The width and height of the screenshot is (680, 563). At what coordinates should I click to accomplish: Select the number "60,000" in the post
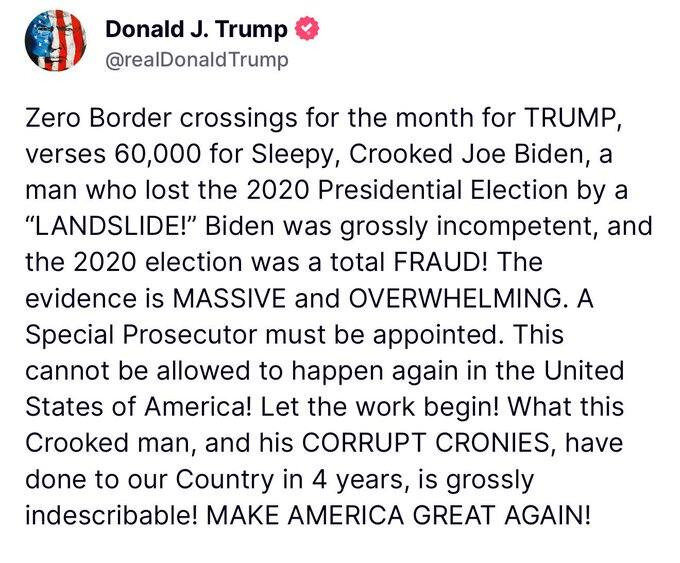(157, 154)
